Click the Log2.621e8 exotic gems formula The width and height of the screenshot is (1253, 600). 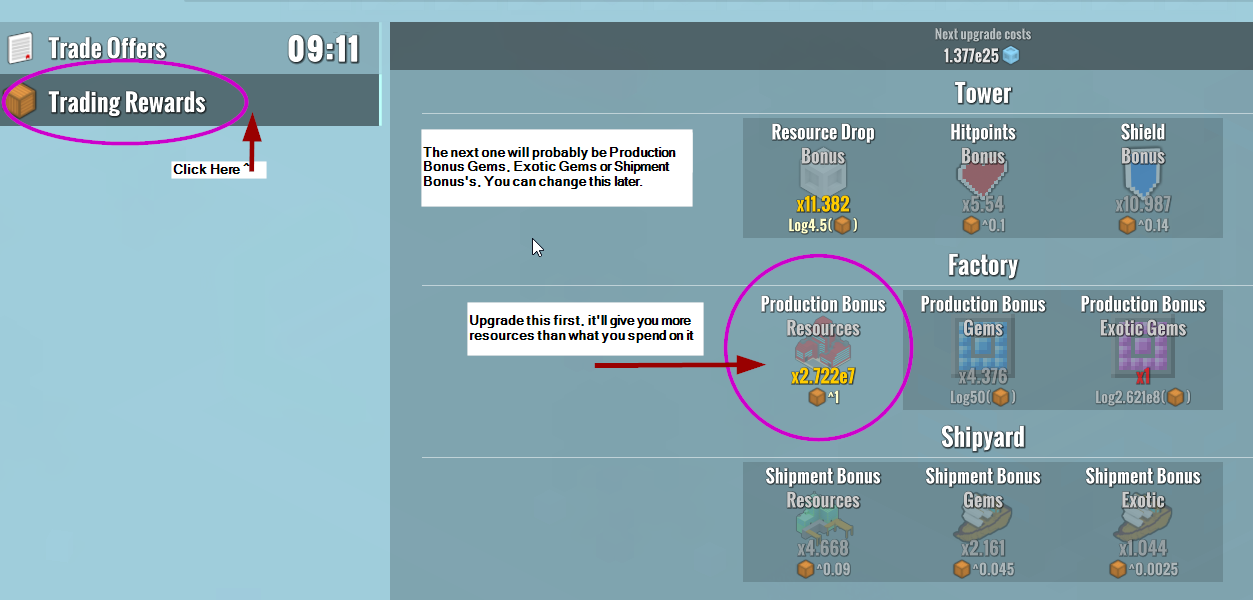[1143, 397]
